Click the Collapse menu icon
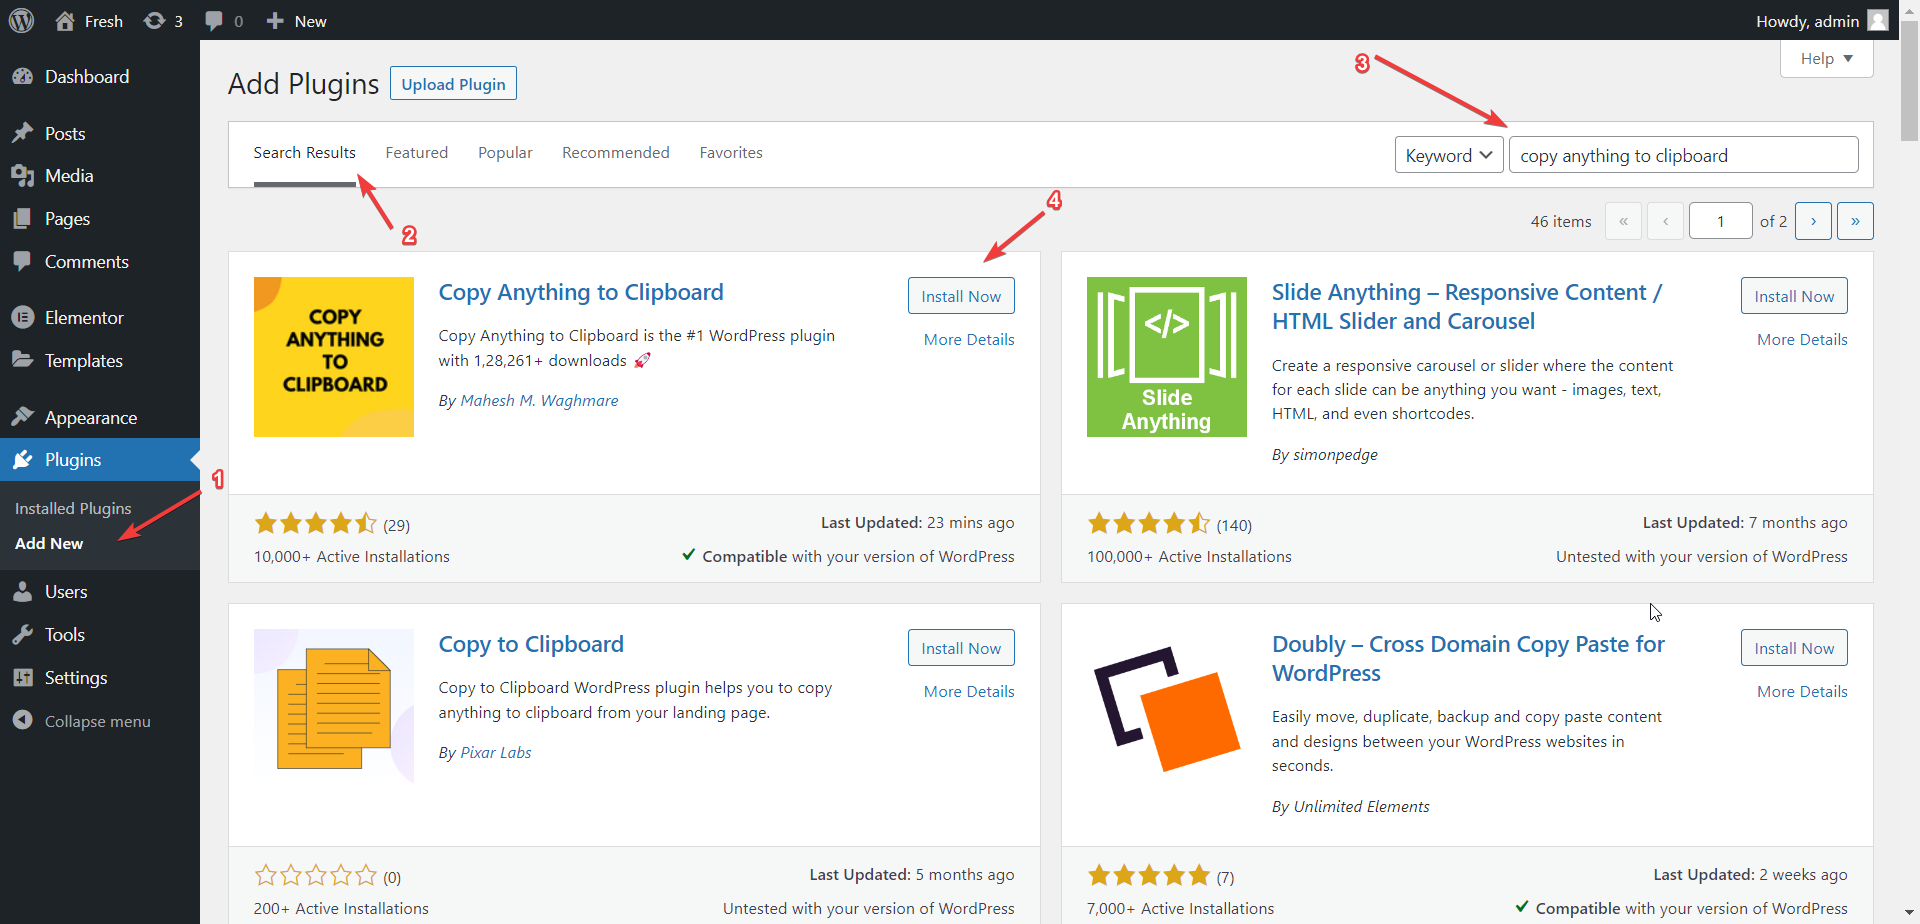Screen dimensions: 1920x924 22,720
